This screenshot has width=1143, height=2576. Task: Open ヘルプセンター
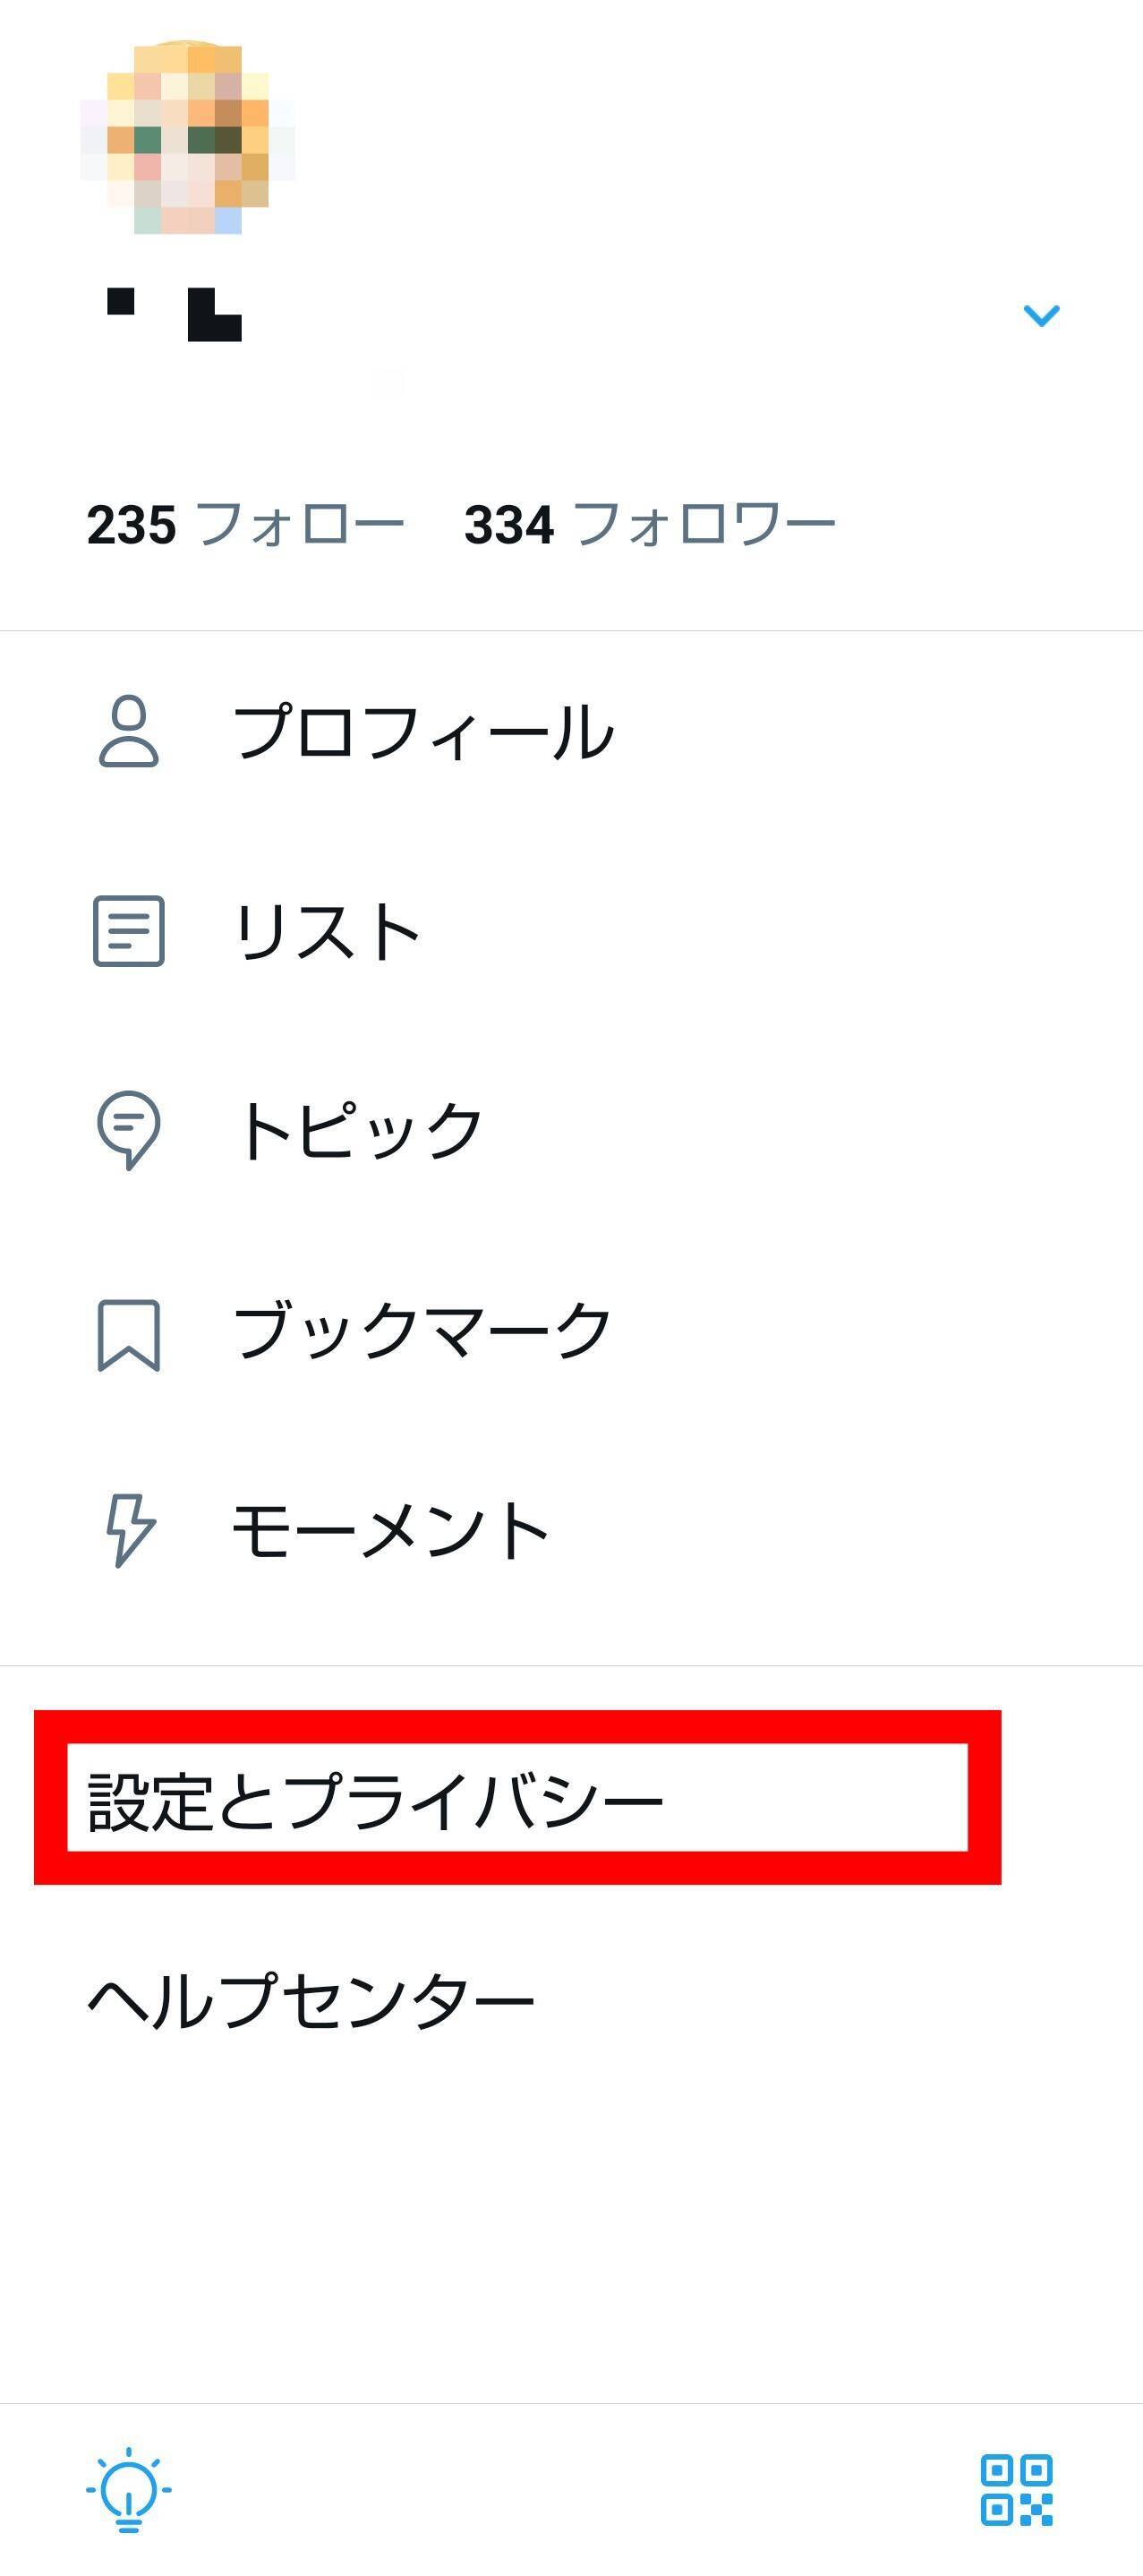311,2000
